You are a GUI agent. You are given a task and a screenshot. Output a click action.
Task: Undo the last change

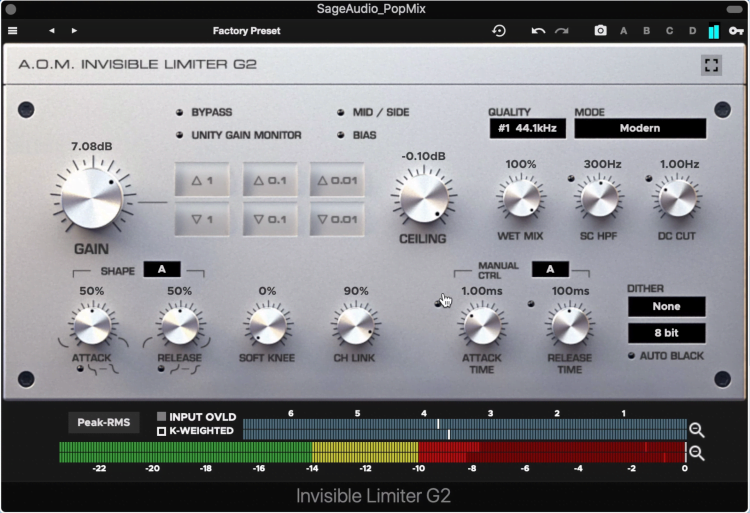[x=538, y=31]
